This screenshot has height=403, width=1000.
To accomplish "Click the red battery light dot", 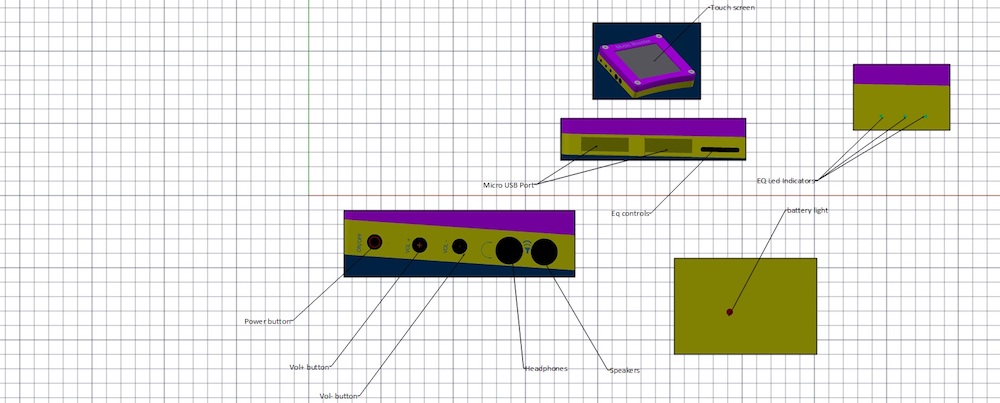I will point(729,312).
